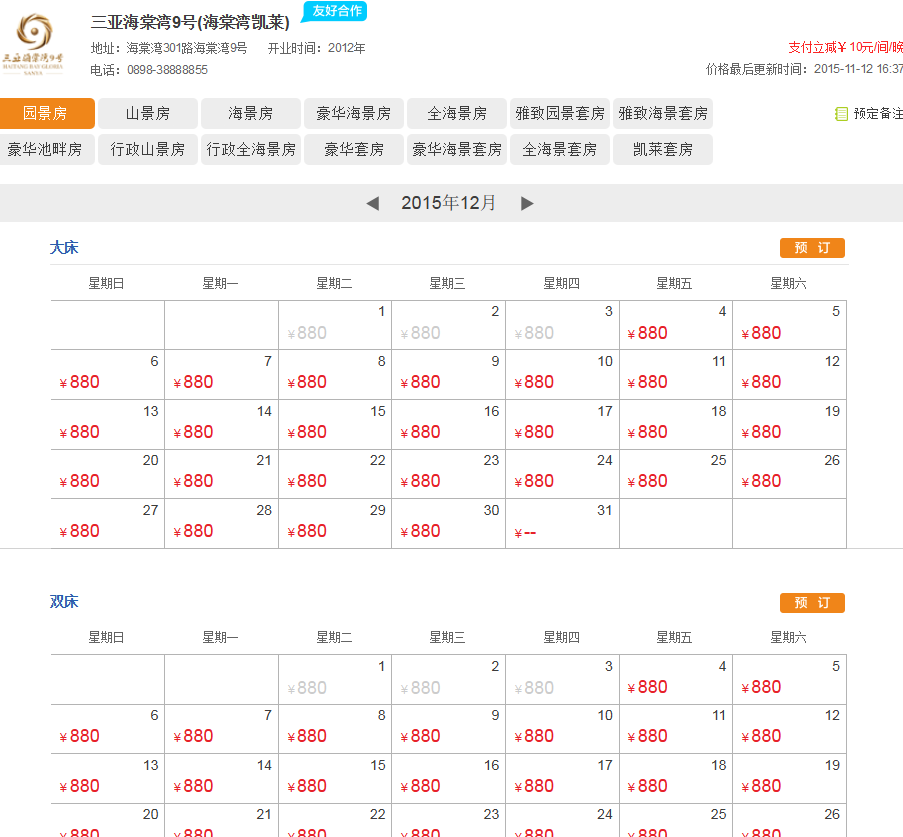Open the 凯莱套房 tab
The image size is (903, 837).
pos(662,150)
